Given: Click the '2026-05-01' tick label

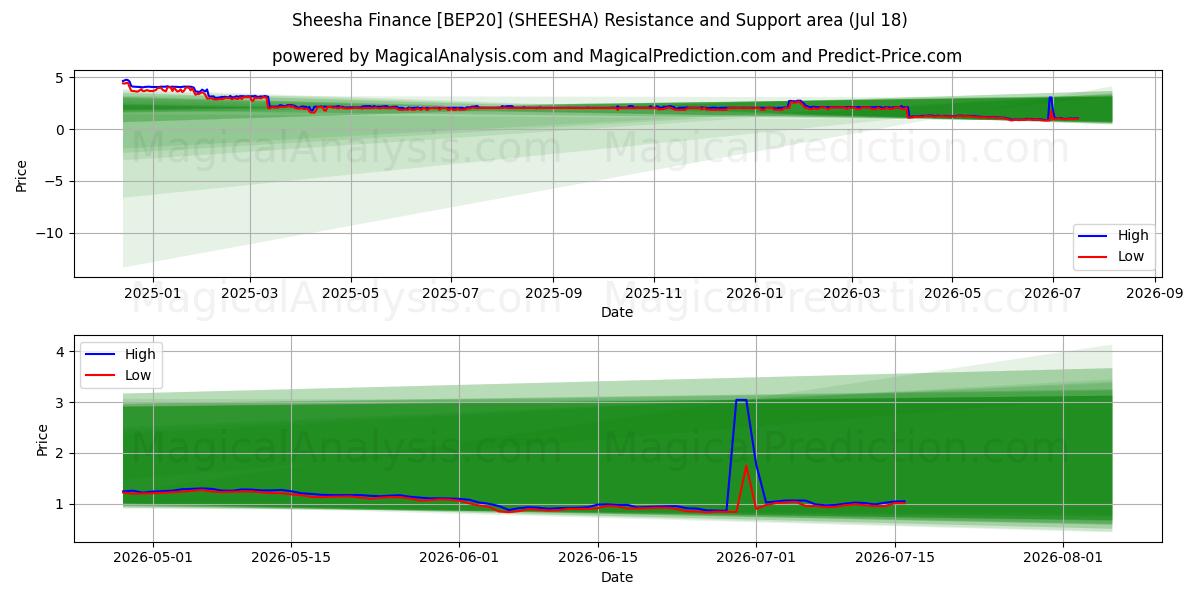Looking at the screenshot, I should point(153,558).
